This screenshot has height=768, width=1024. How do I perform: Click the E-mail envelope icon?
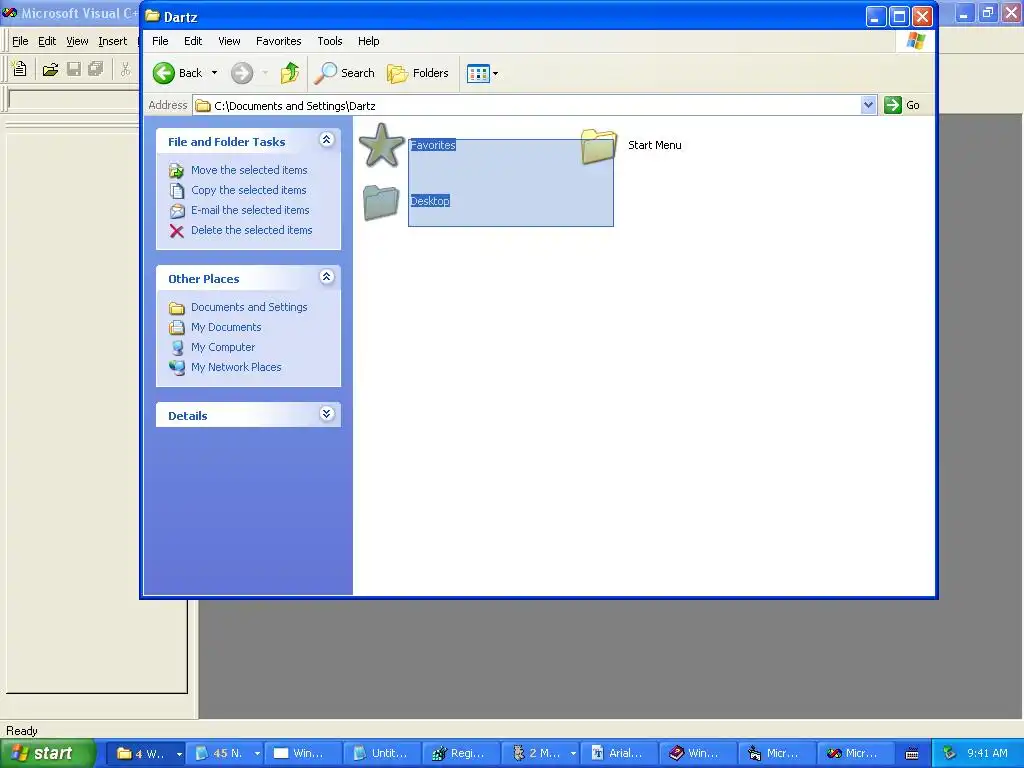click(177, 211)
